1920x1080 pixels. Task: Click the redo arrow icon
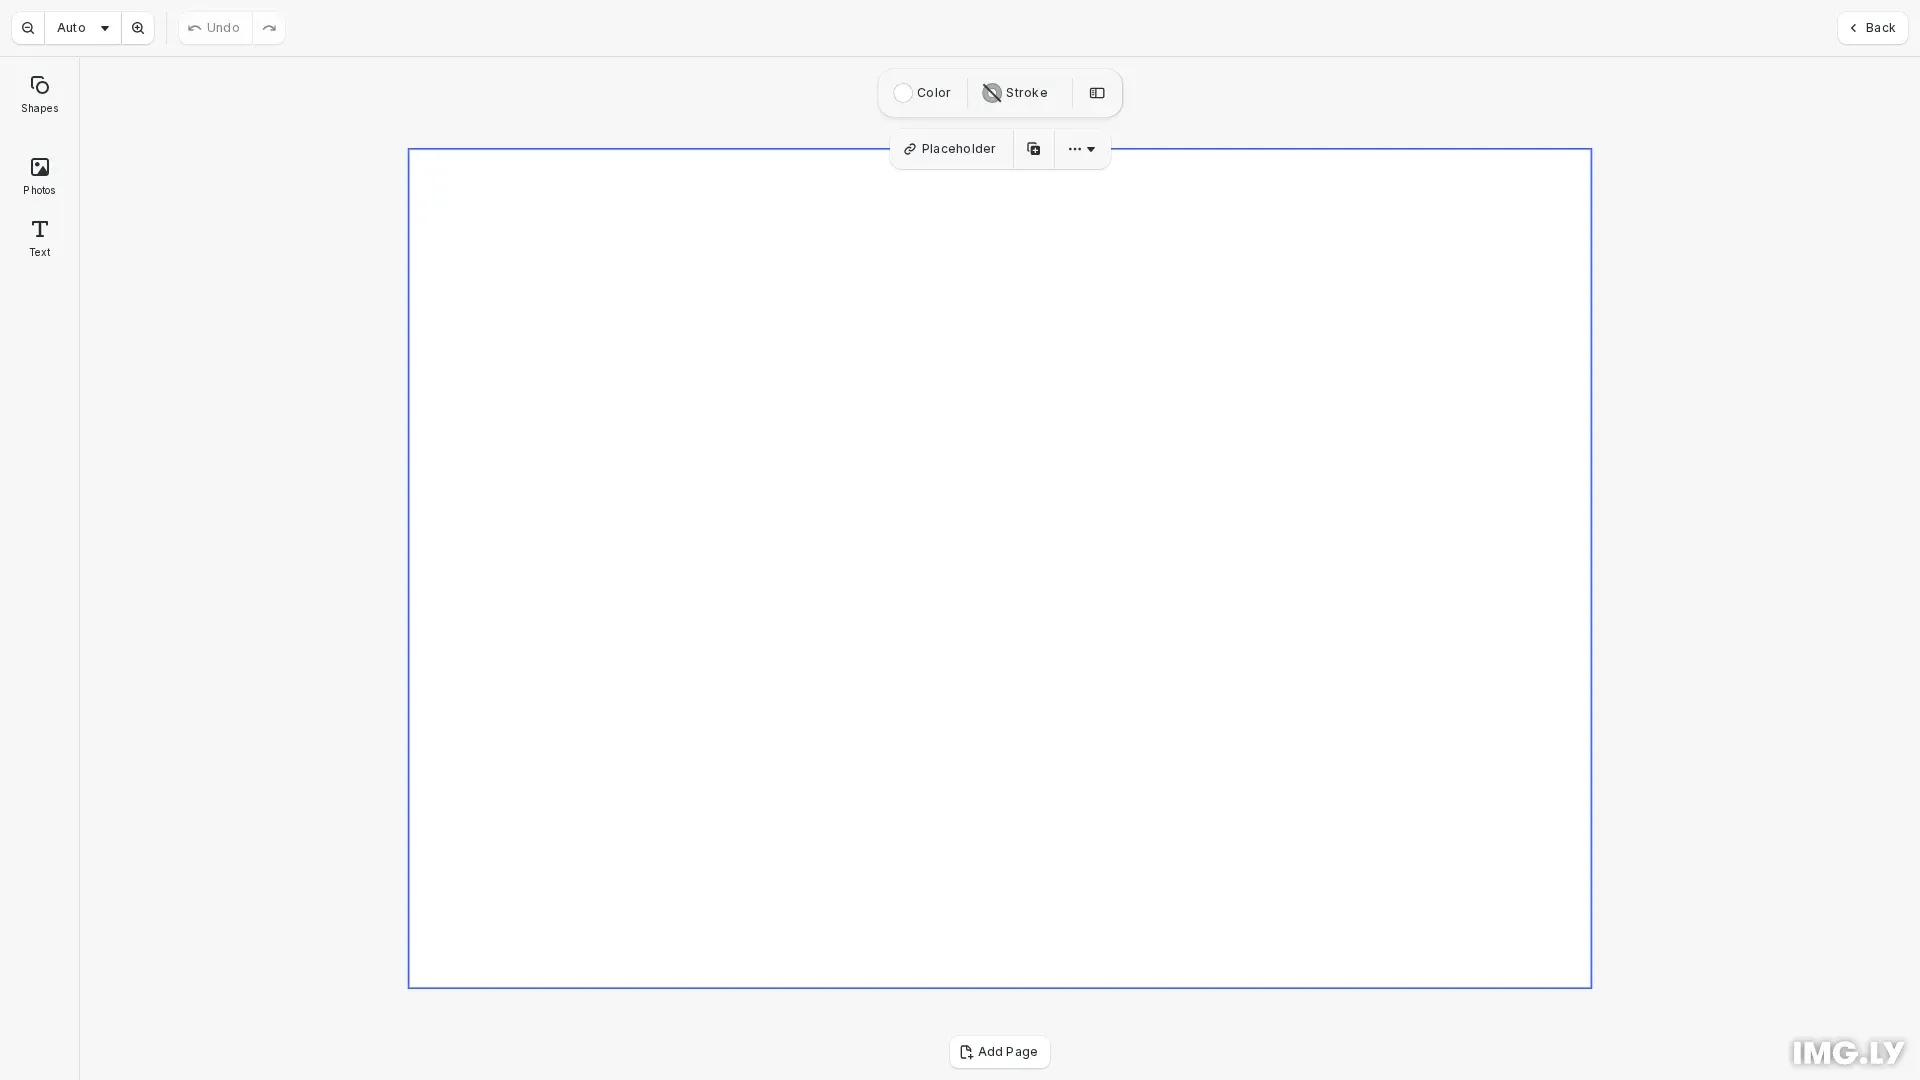click(x=268, y=27)
